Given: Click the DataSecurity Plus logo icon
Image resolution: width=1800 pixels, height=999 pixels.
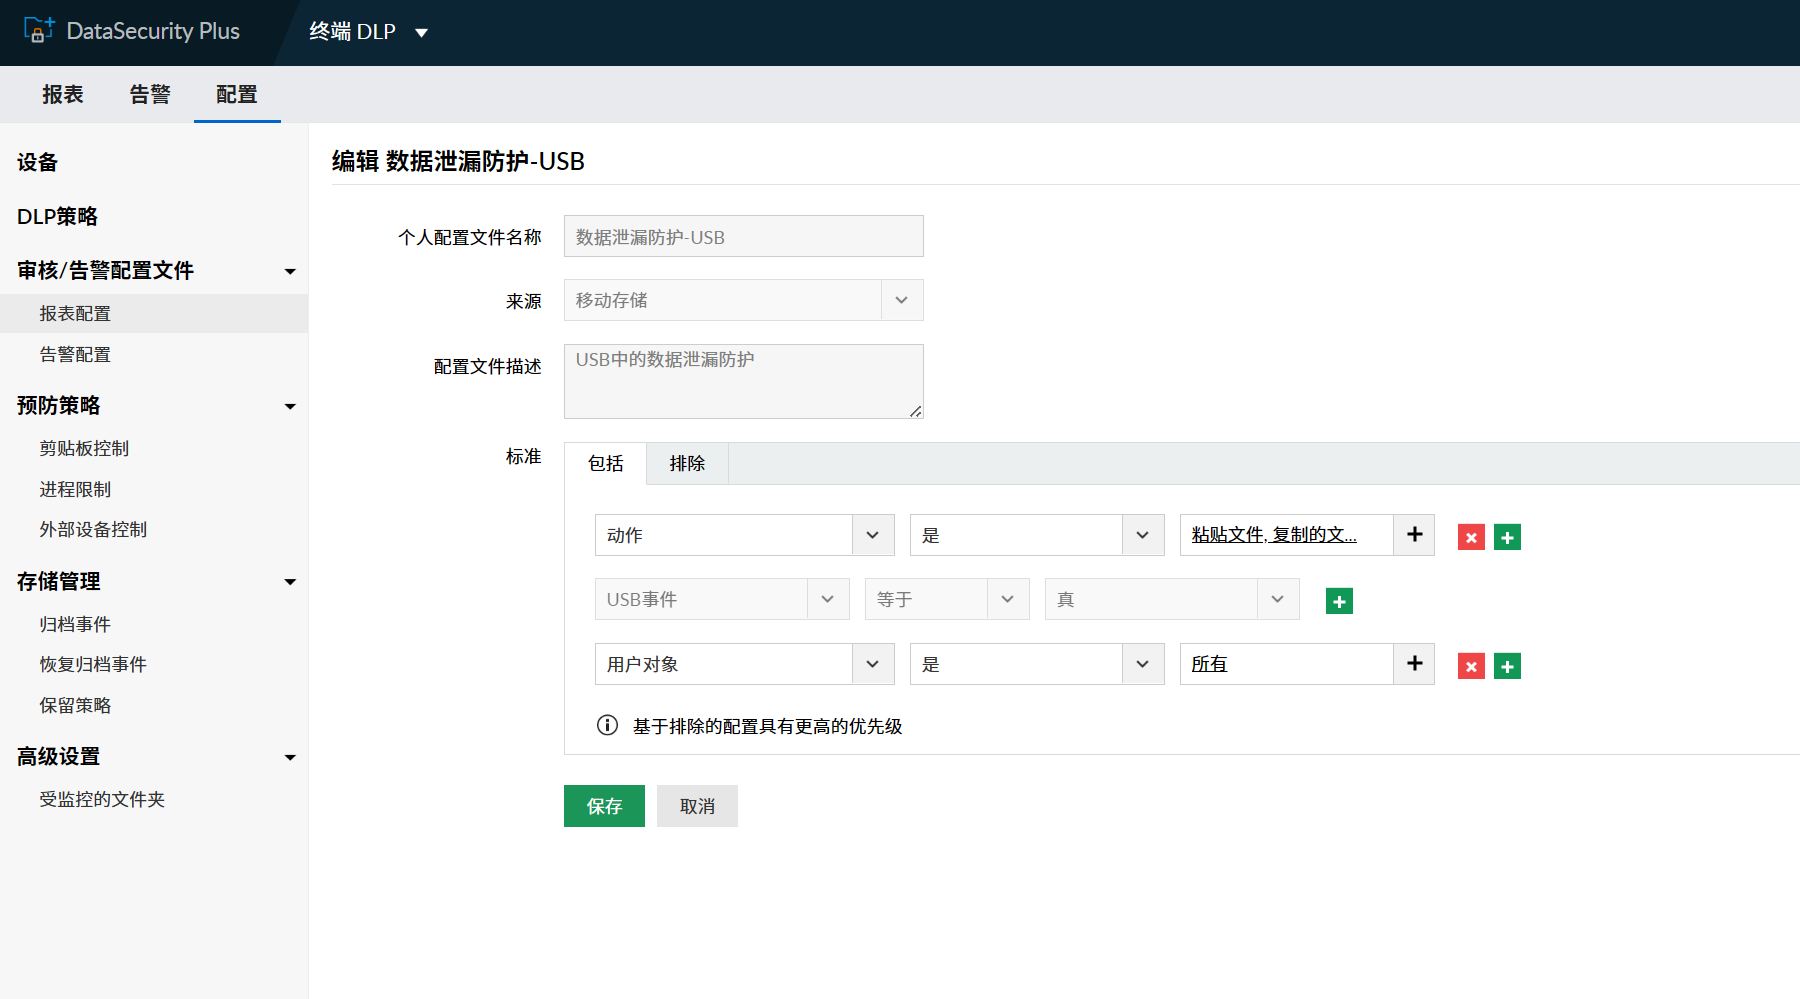Looking at the screenshot, I should pos(38,31).
